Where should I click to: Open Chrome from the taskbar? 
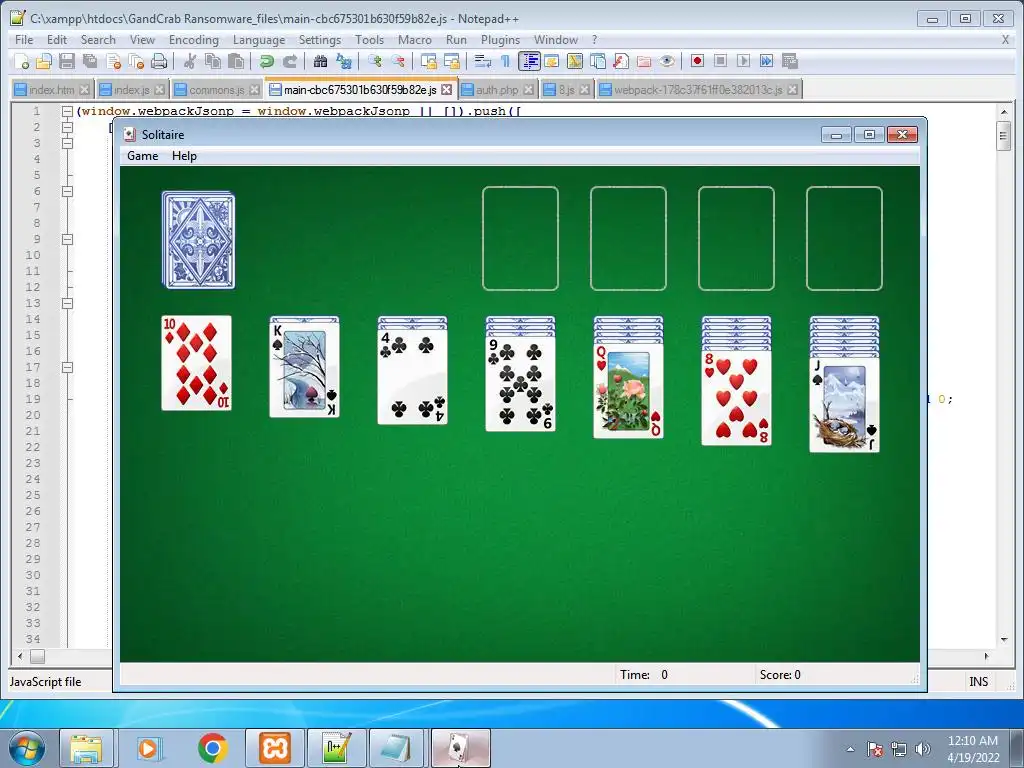212,748
